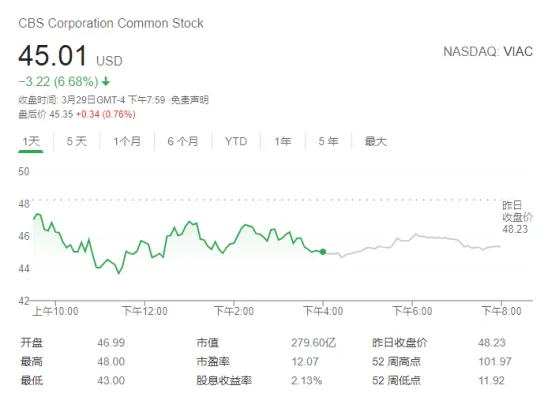Image resolution: width=549 pixels, height=409 pixels.
Task: Click the 市值 value 279.60亿
Action: pyautogui.click(x=313, y=342)
